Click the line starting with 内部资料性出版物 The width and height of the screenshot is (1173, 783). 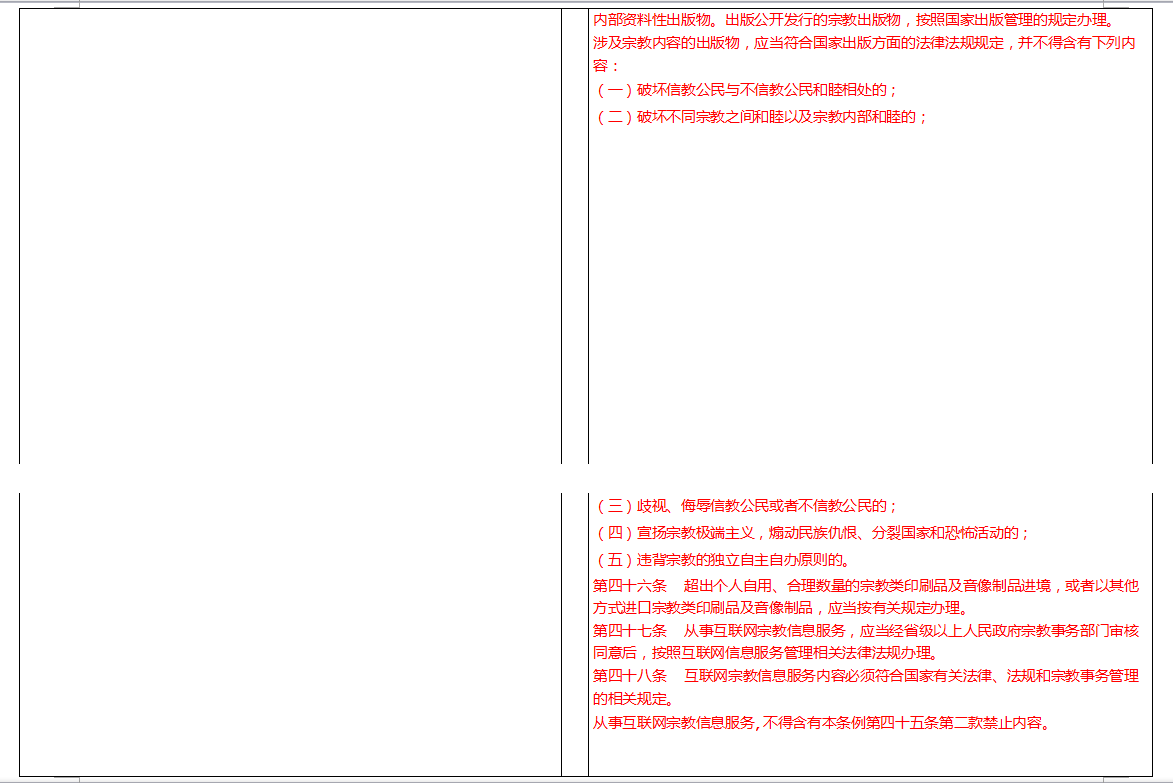coord(857,20)
